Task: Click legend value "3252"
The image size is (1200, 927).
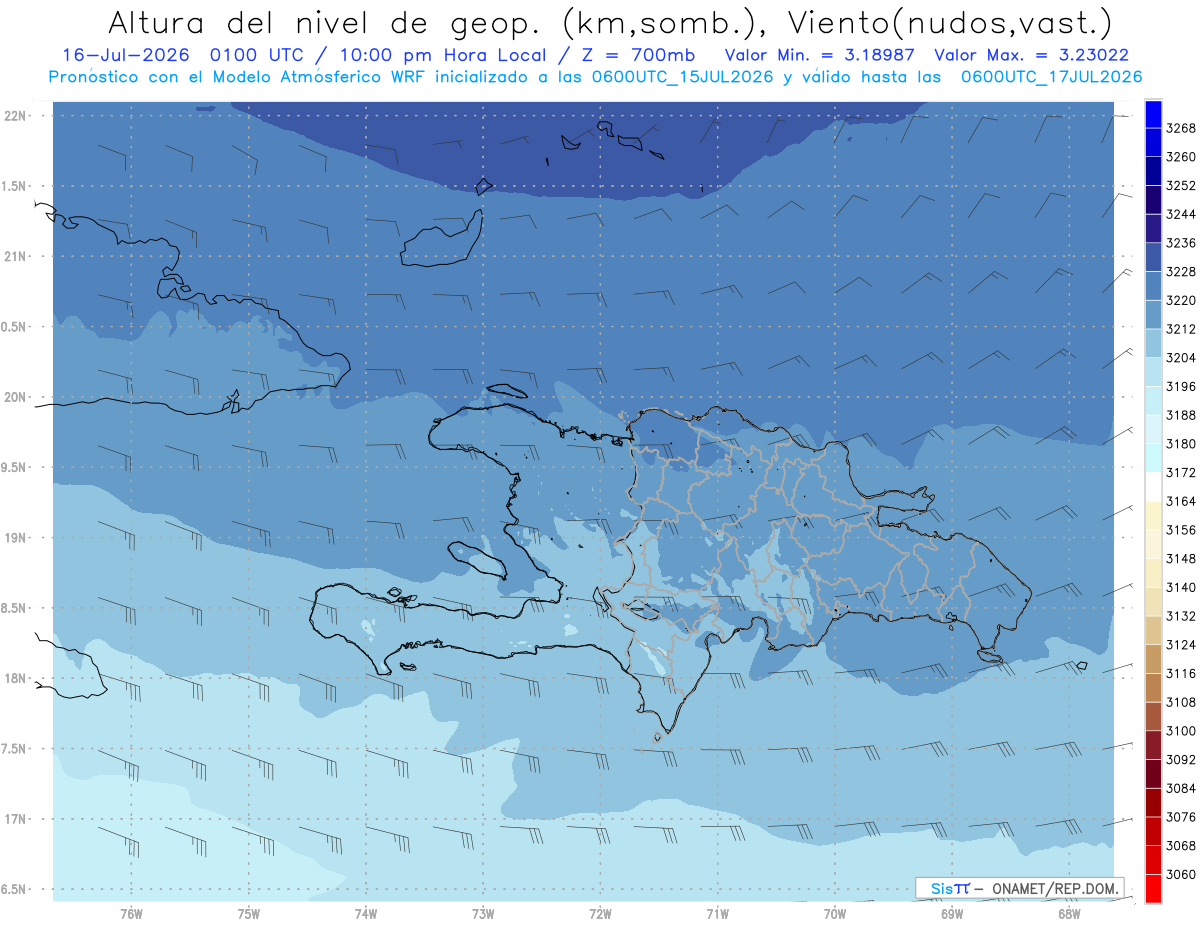Action: coord(1181,186)
